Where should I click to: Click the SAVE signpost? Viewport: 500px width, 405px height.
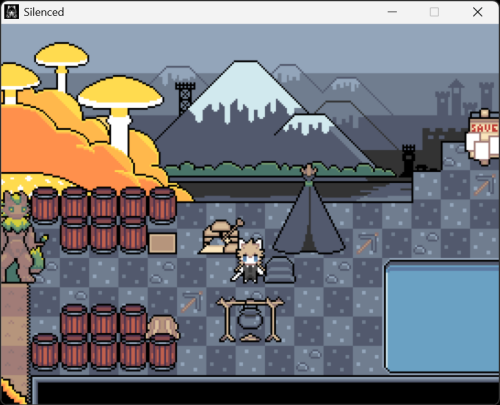pos(484,137)
